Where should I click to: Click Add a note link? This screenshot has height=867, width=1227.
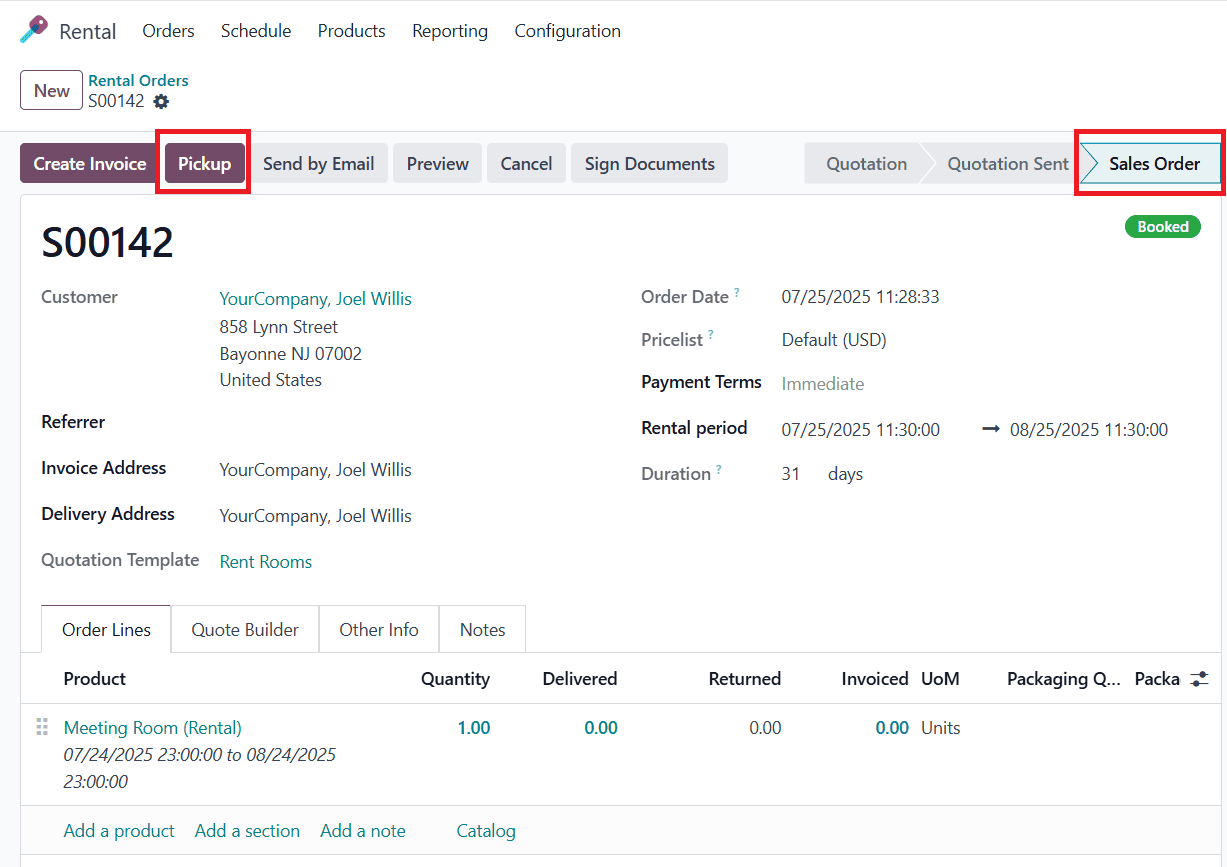tap(363, 831)
